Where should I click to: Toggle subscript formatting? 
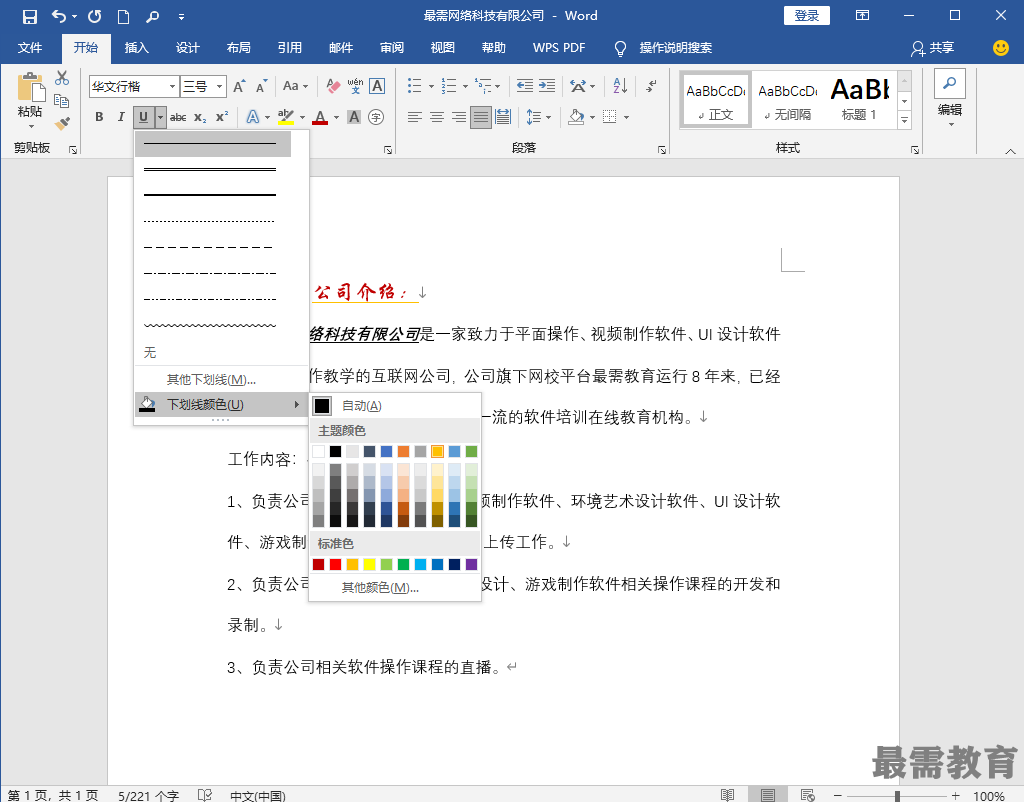200,118
